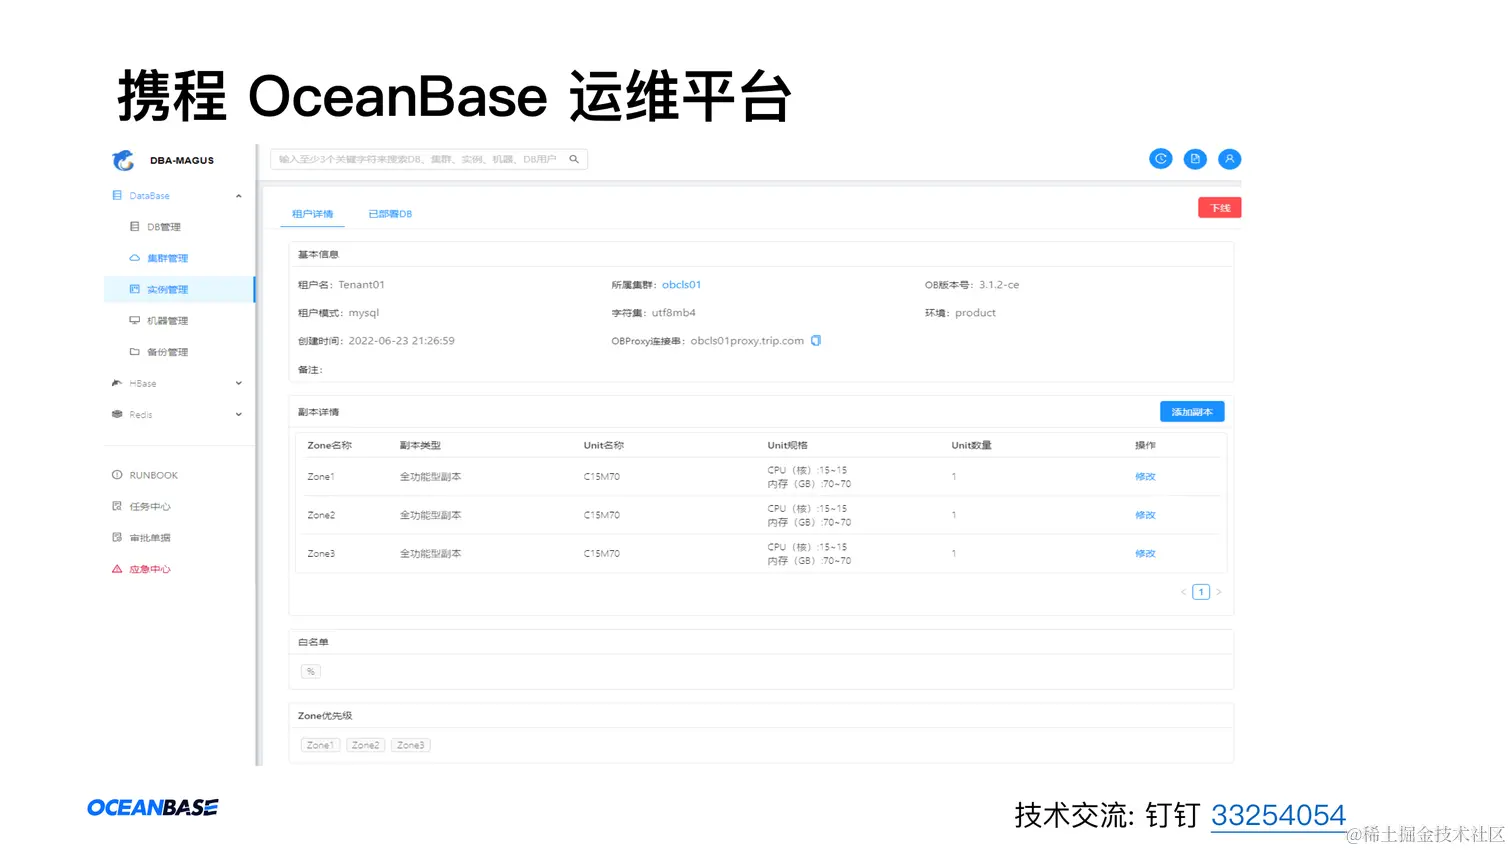Viewport: 1512px width, 851px height.
Task: Go to previous page with the pagination arrow
Action: (1183, 592)
